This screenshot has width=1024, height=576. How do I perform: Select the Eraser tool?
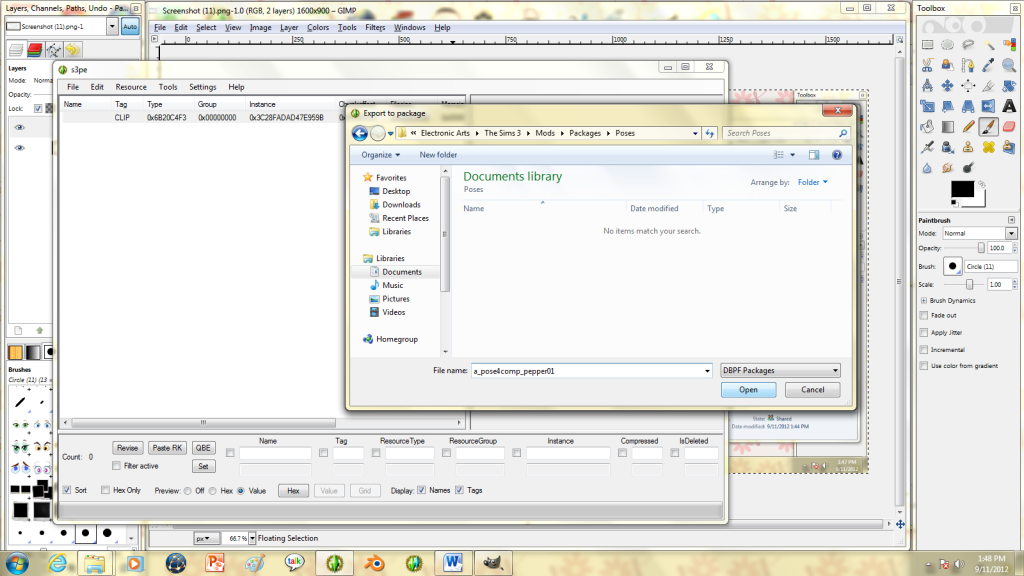point(1009,127)
